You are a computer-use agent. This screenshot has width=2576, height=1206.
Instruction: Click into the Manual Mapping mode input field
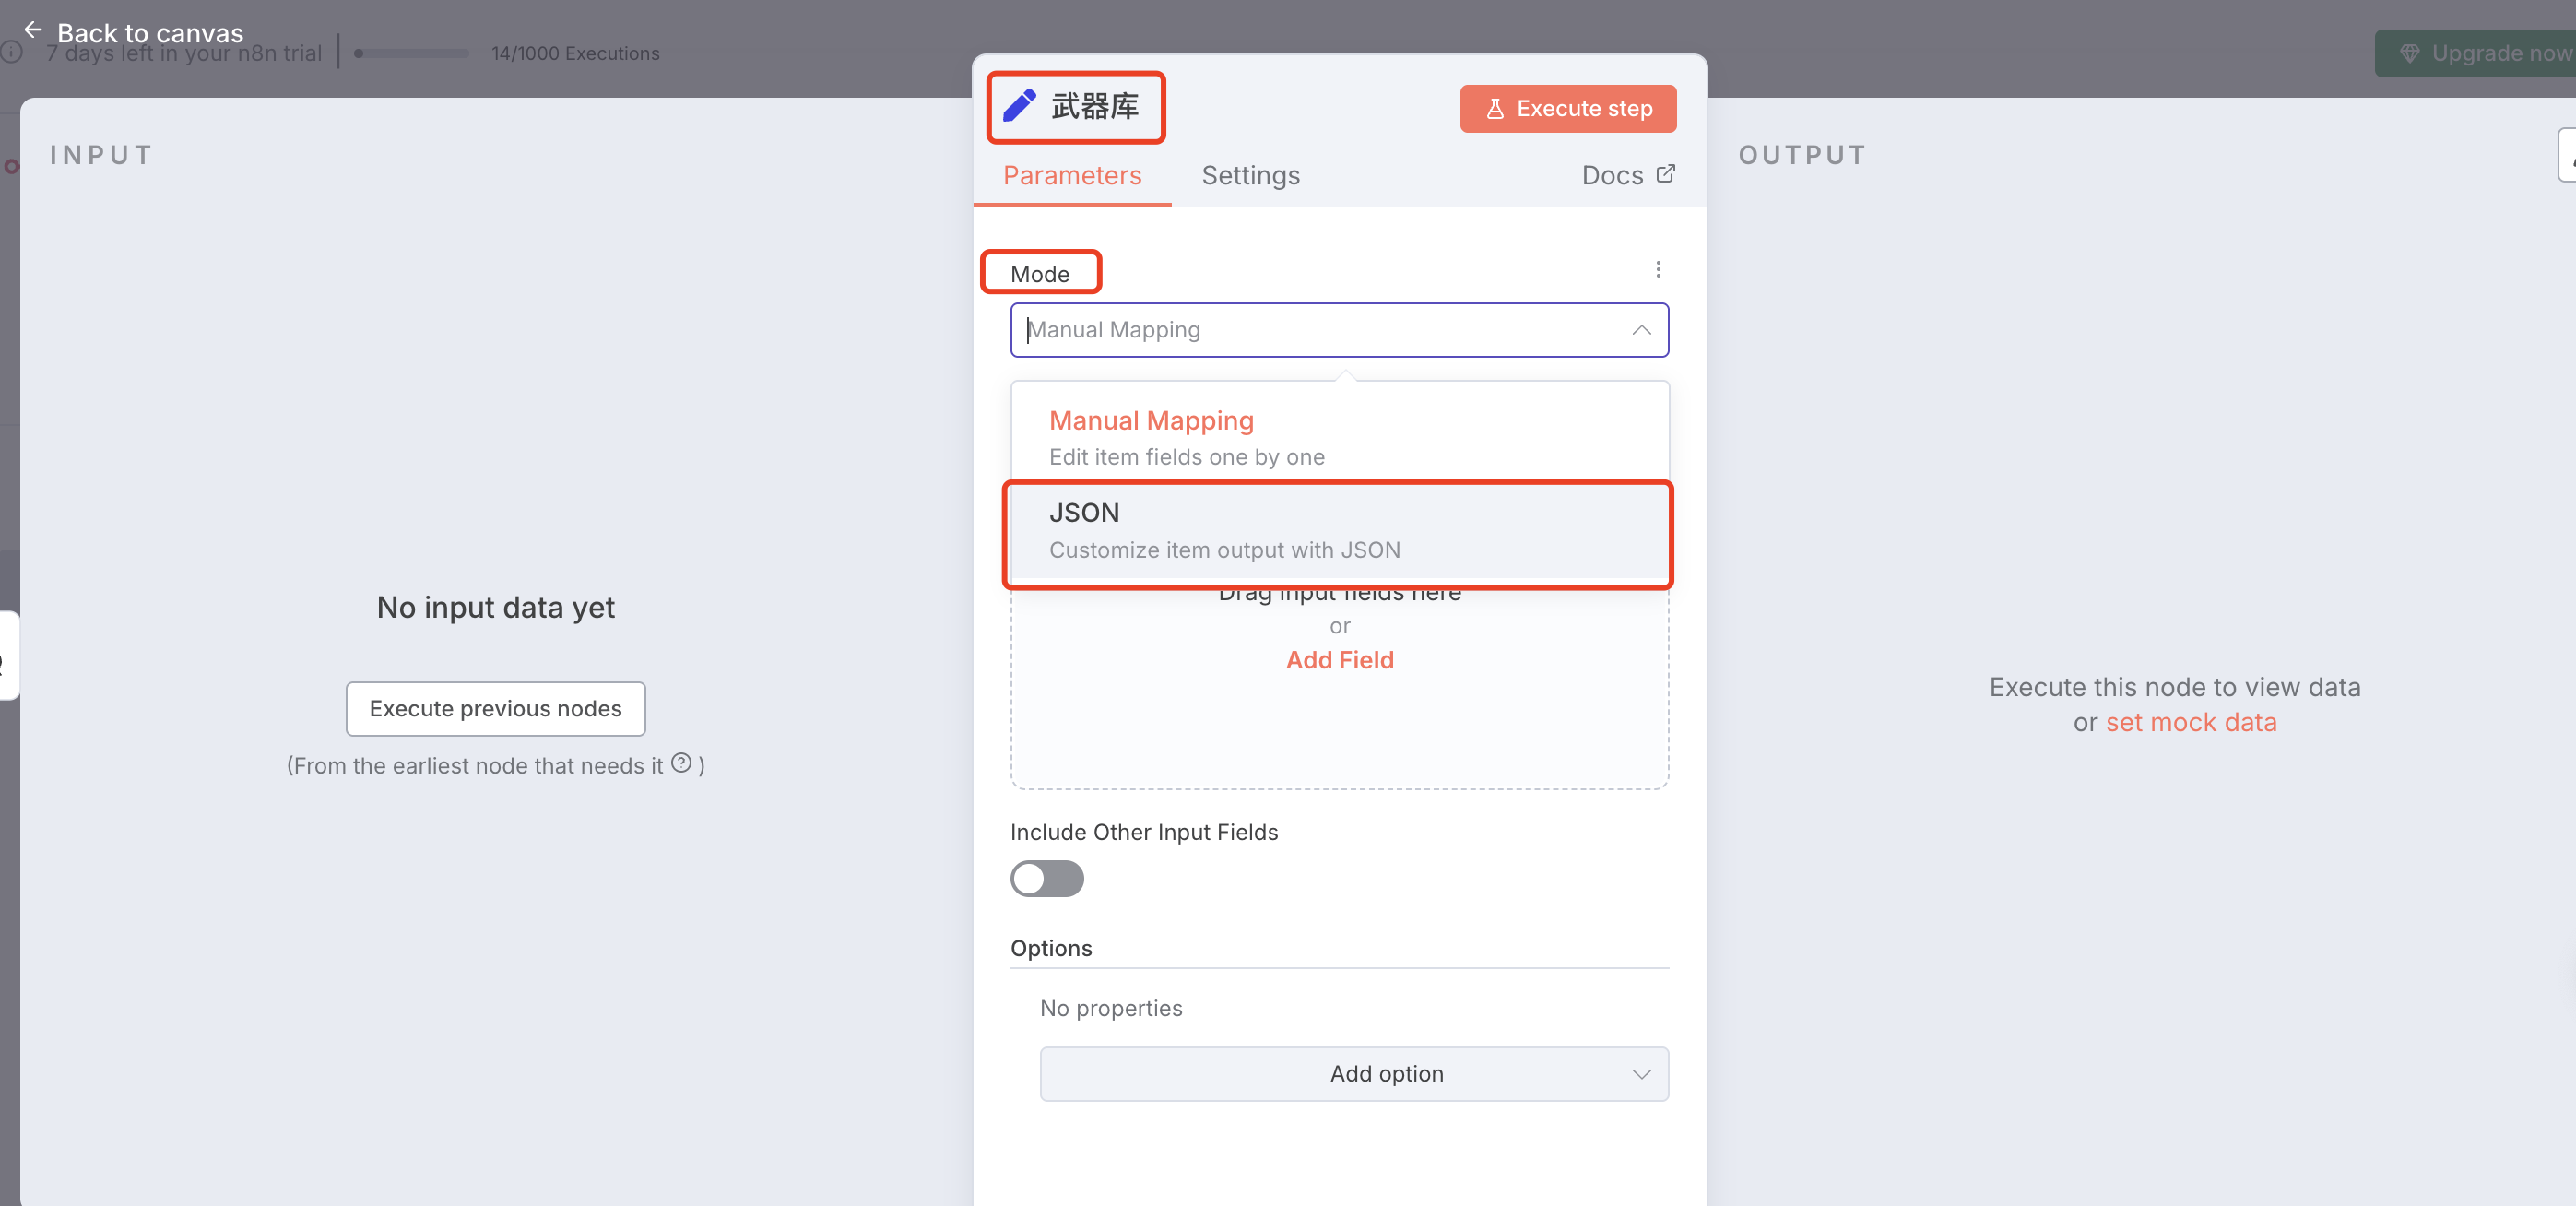pos(1339,330)
